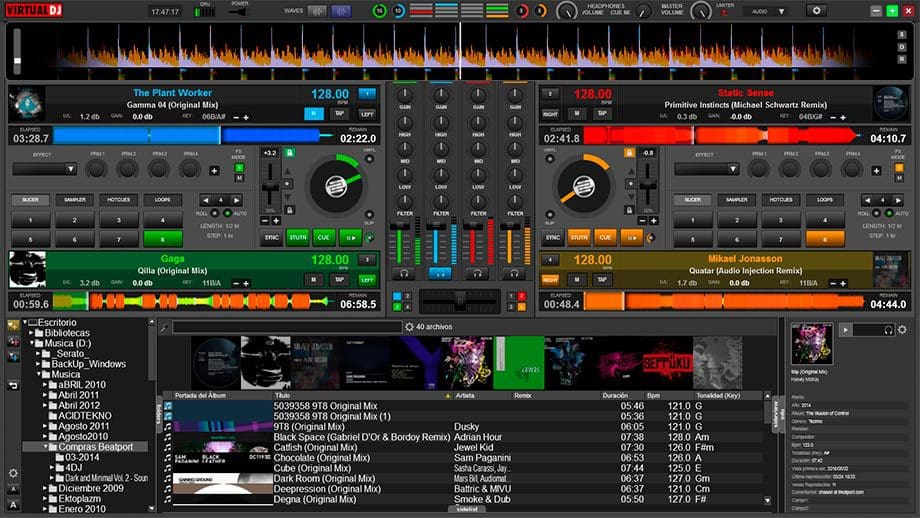Click the headphone cue icon on mixer channel 3
Viewport: 920px width, 518px height.
coord(477,273)
